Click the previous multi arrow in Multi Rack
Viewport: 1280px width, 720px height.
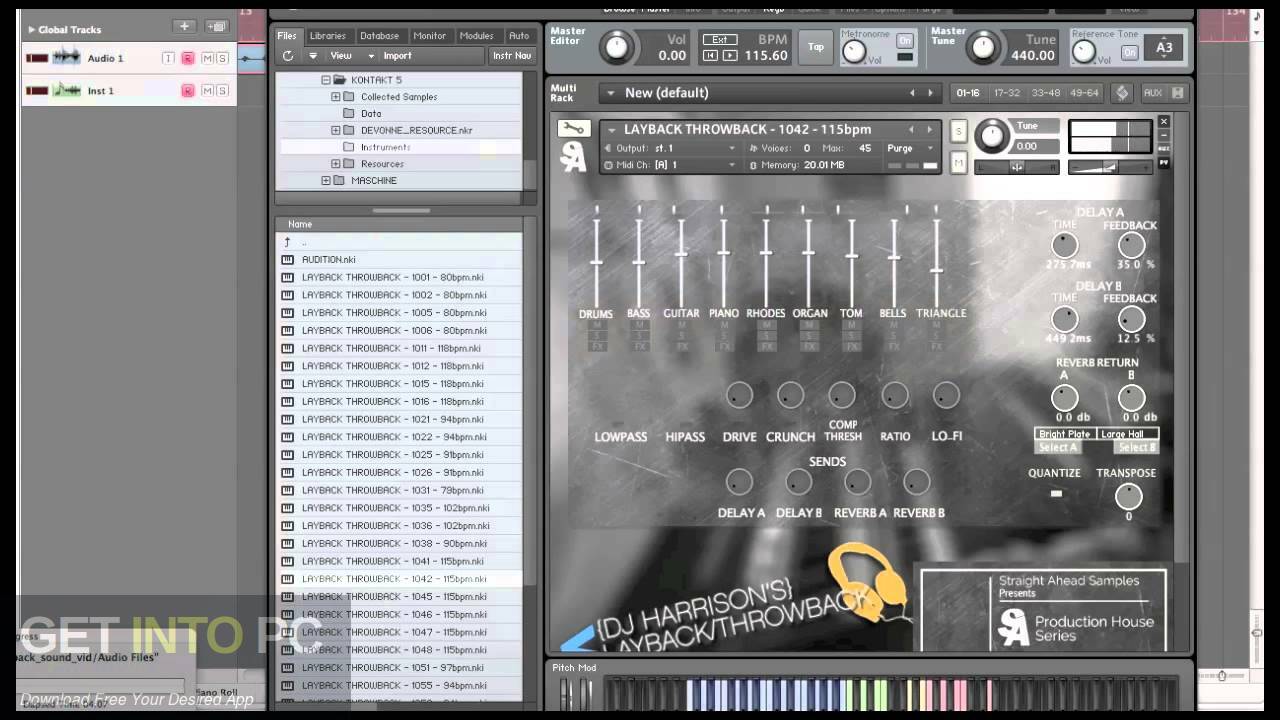point(912,93)
